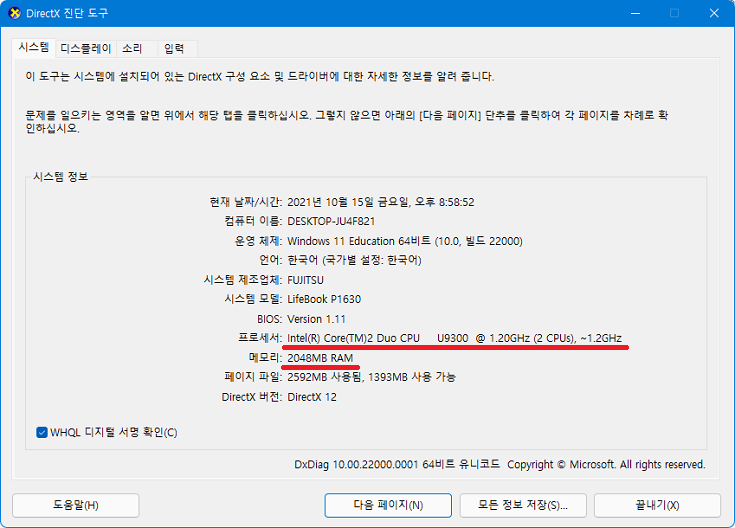Click the 현재 날짜/시간 label
The height and width of the screenshot is (528, 735).
(x=246, y=202)
